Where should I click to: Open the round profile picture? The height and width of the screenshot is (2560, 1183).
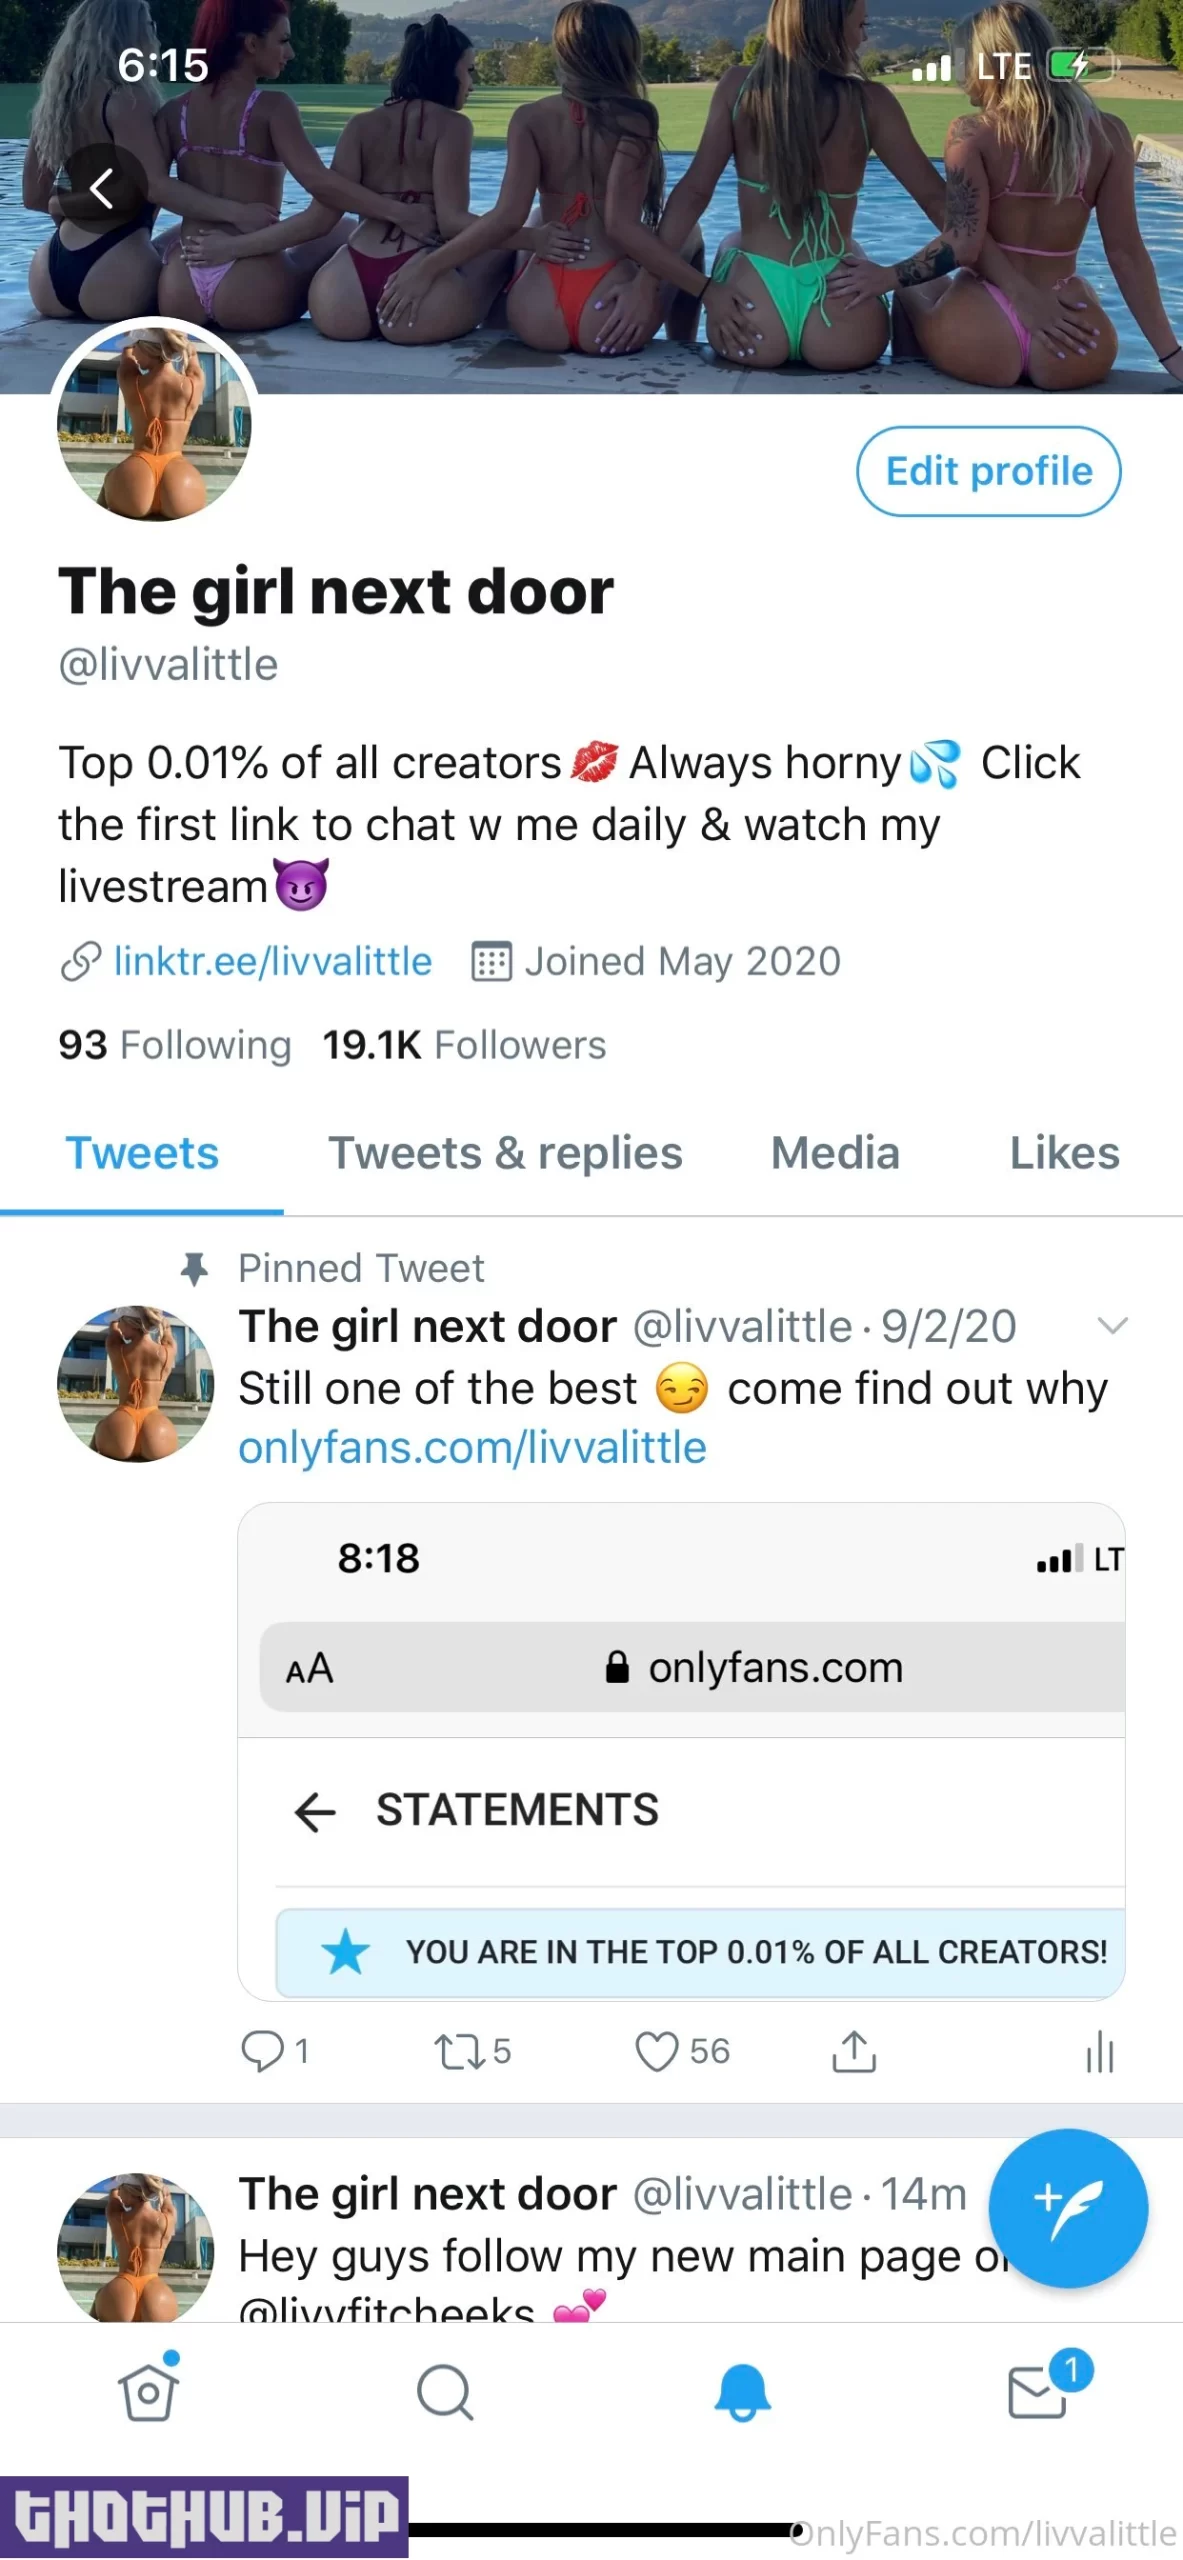(154, 424)
